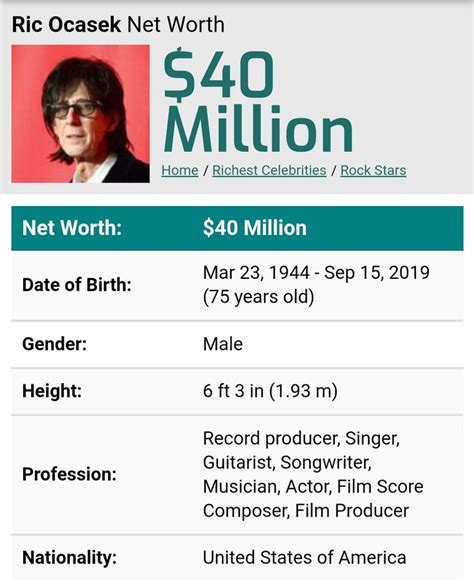This screenshot has width=474, height=584.
Task: Click the Mar 23, 1944 - Sep 15, 2019 date value
Action: pyautogui.click(x=316, y=273)
